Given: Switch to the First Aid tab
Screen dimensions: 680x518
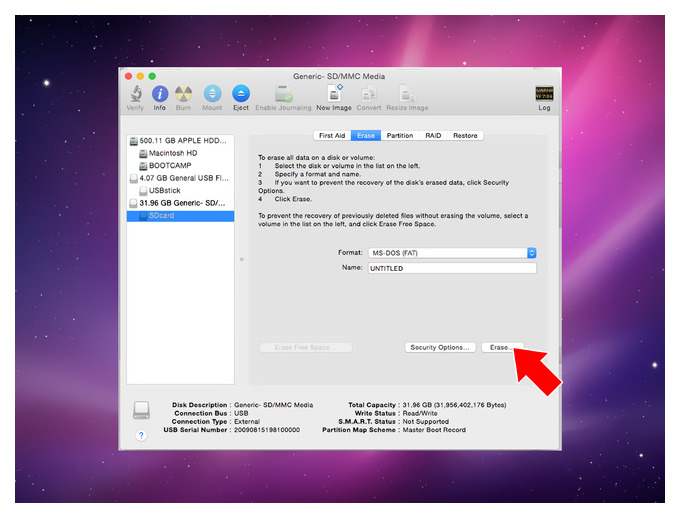Looking at the screenshot, I should click(x=332, y=136).
